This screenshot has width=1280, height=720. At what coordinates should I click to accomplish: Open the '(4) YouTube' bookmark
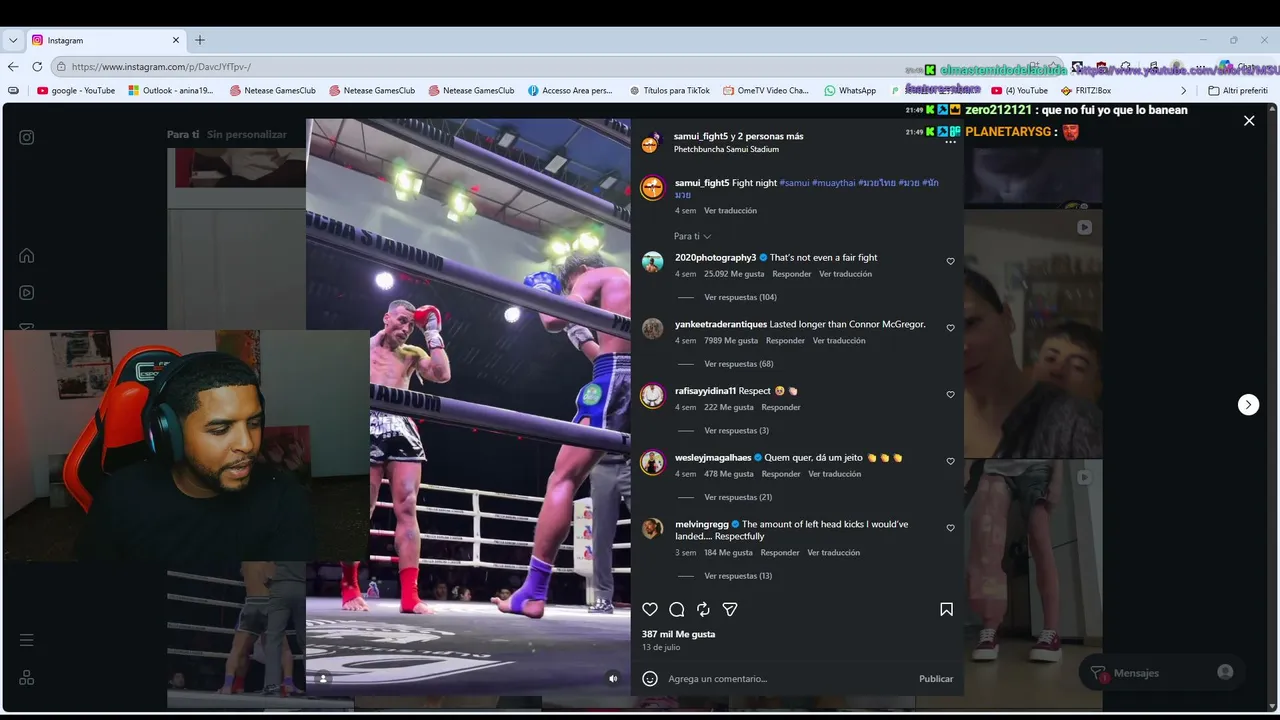pyautogui.click(x=1019, y=90)
